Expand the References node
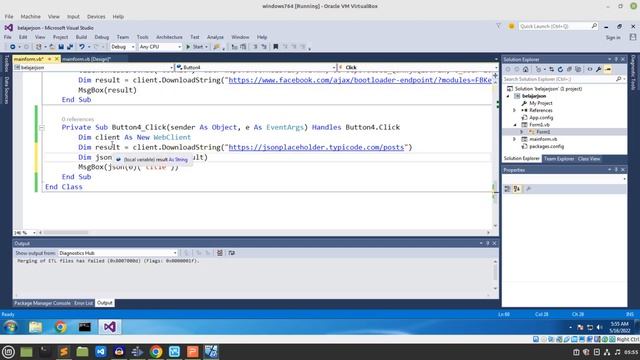This screenshot has width=640, height=360. [x=515, y=111]
